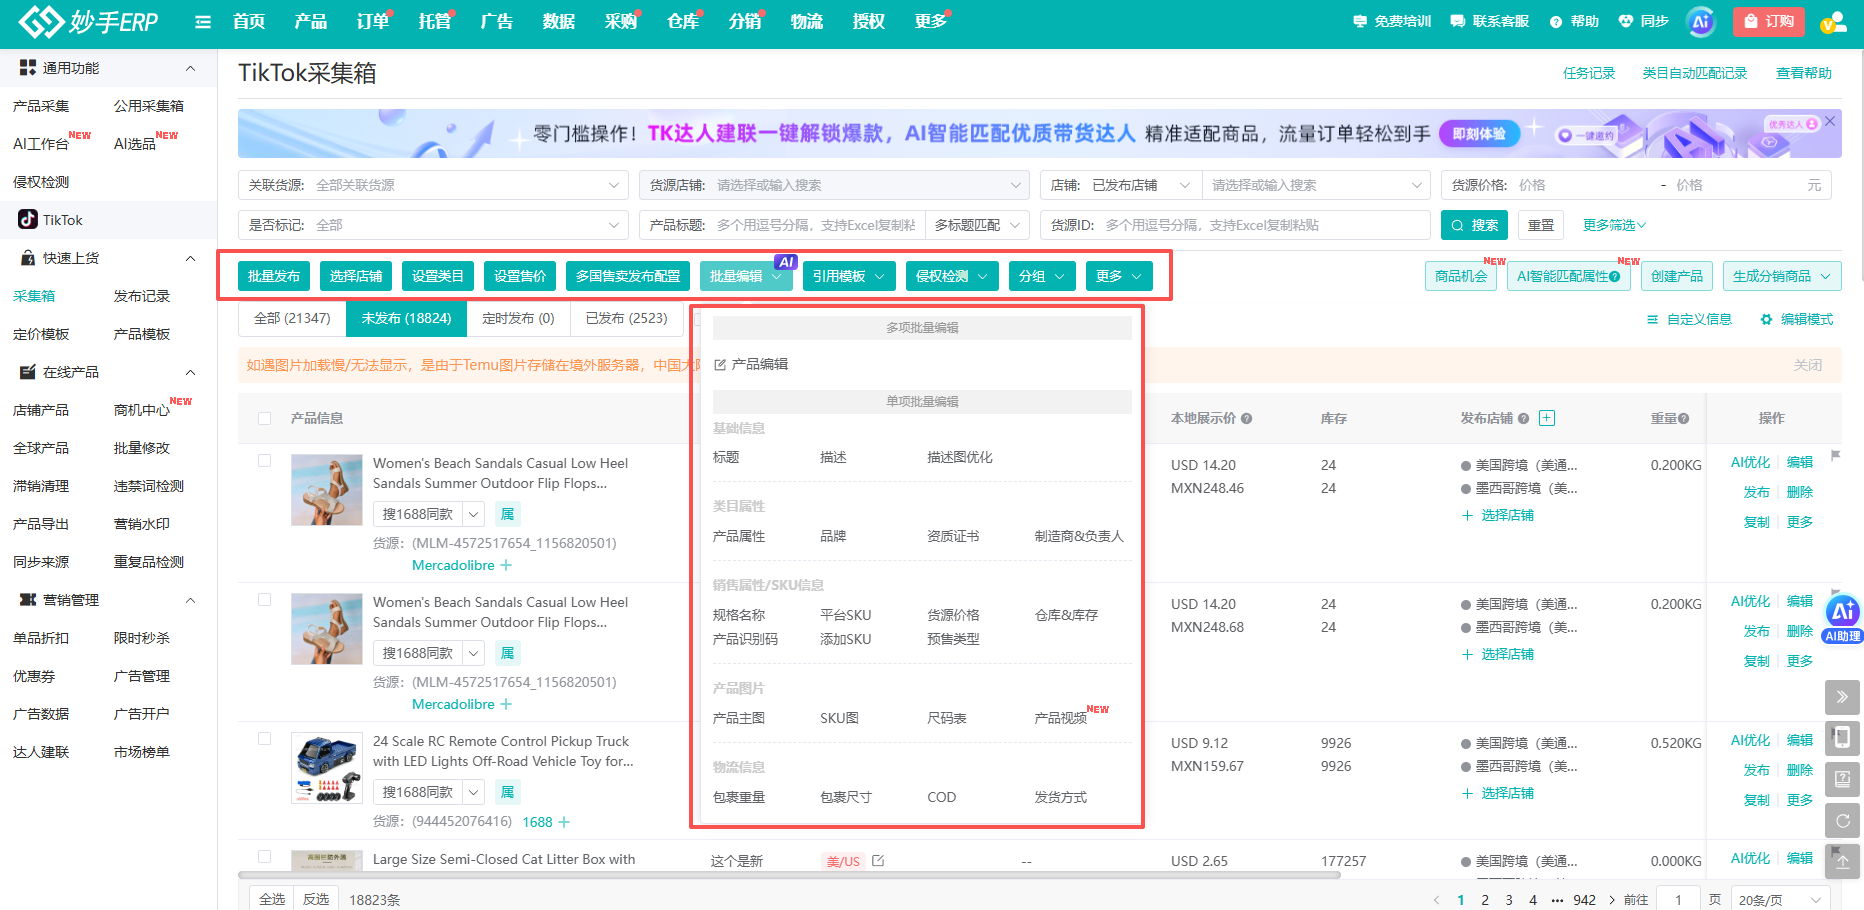1864x910 pixels.
Task: Open the 产品 top navigation menu
Action: coord(311,22)
